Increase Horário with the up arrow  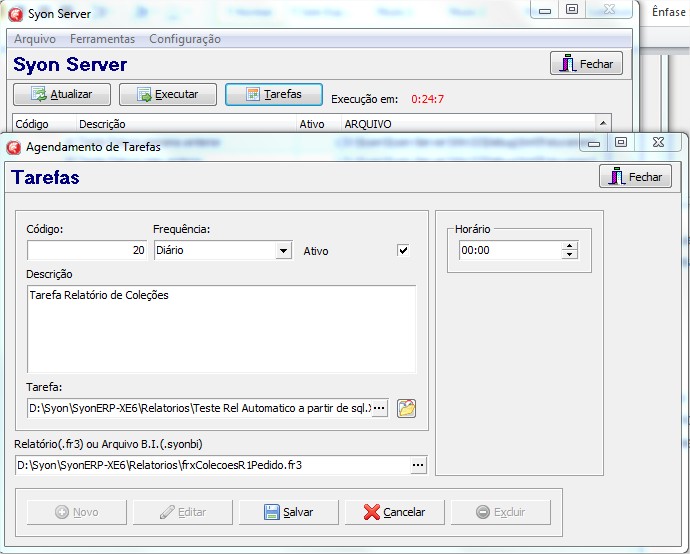click(x=569, y=246)
